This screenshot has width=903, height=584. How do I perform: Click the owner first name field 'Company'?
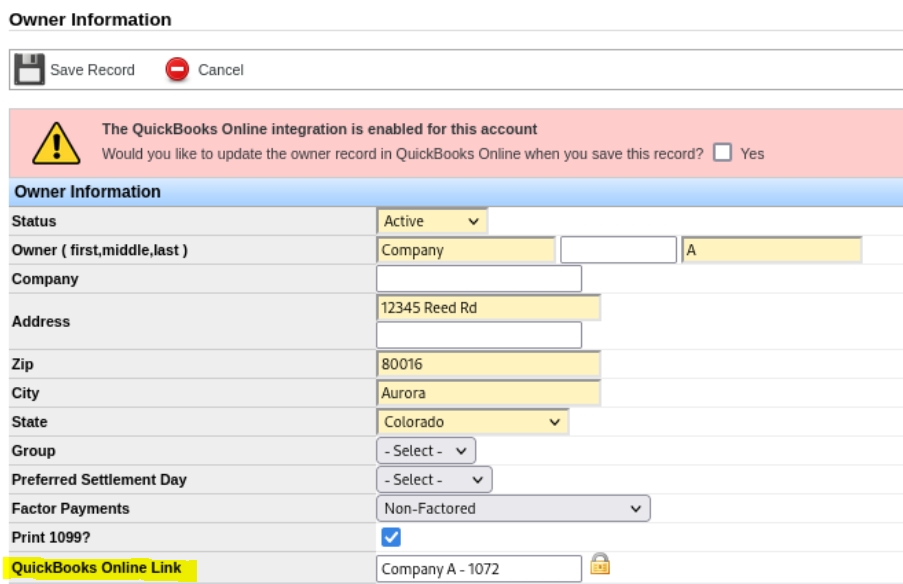pyautogui.click(x=466, y=250)
